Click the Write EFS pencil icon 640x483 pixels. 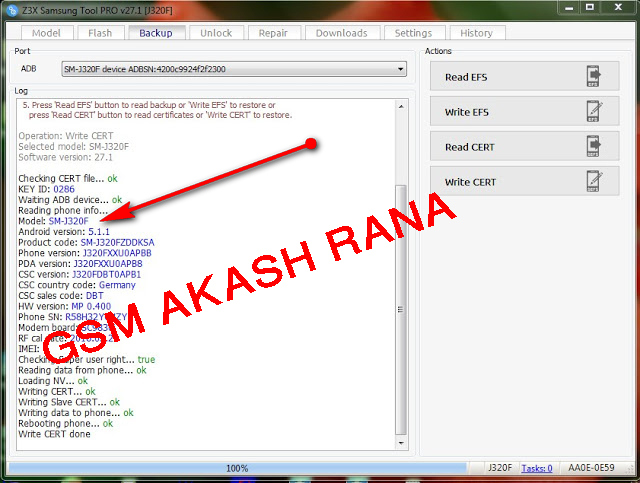coord(593,111)
